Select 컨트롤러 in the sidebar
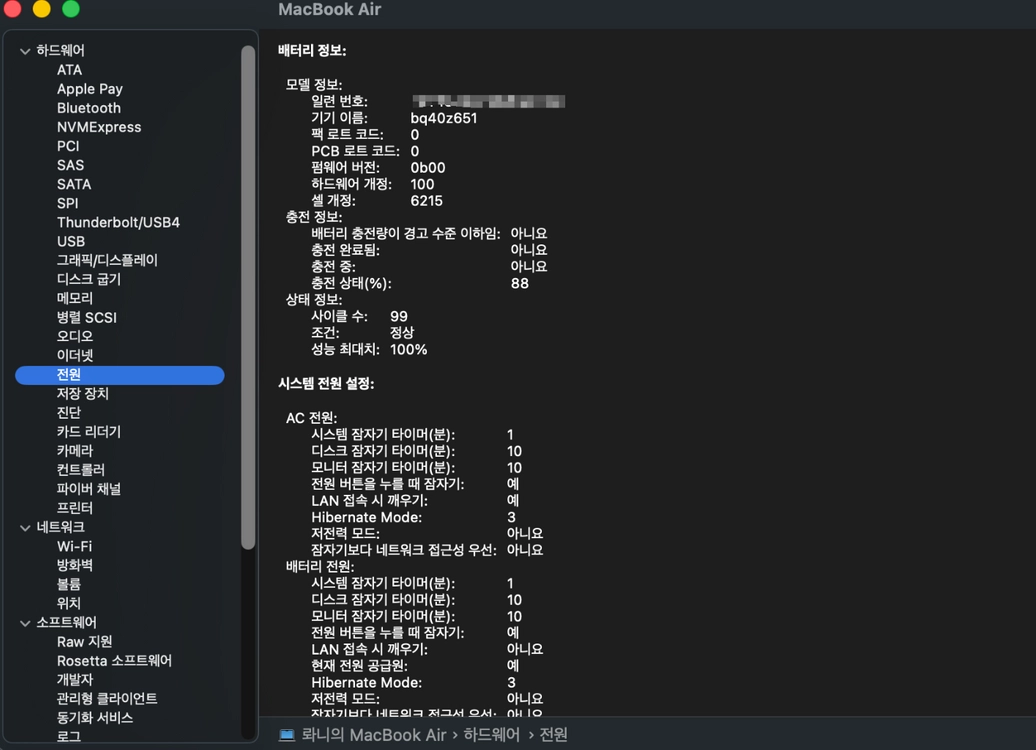Image resolution: width=1036 pixels, height=750 pixels. pos(81,470)
